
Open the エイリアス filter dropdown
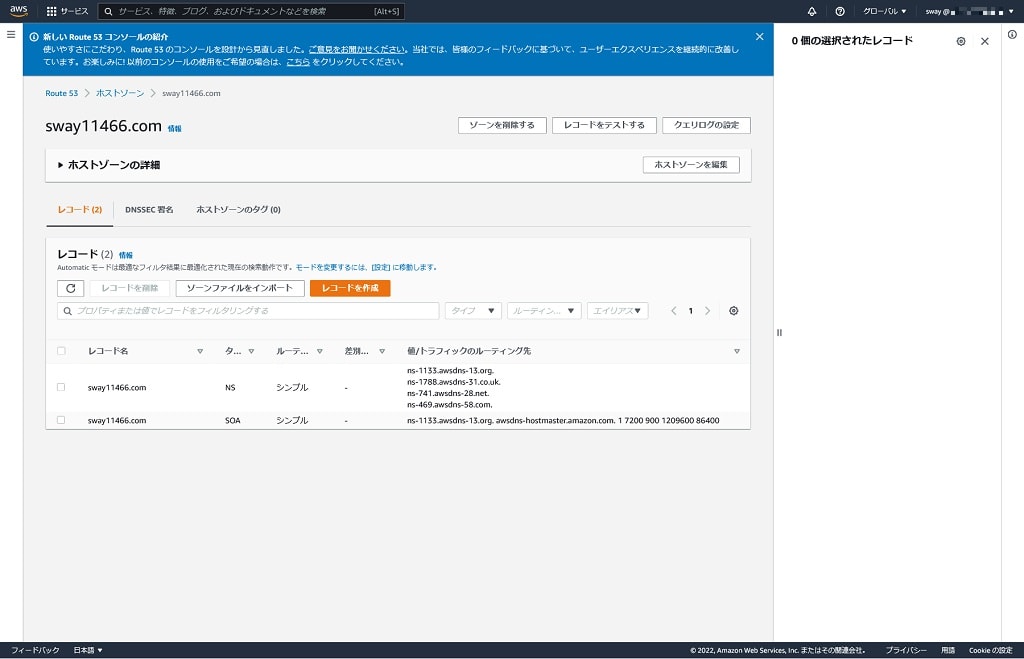point(617,311)
